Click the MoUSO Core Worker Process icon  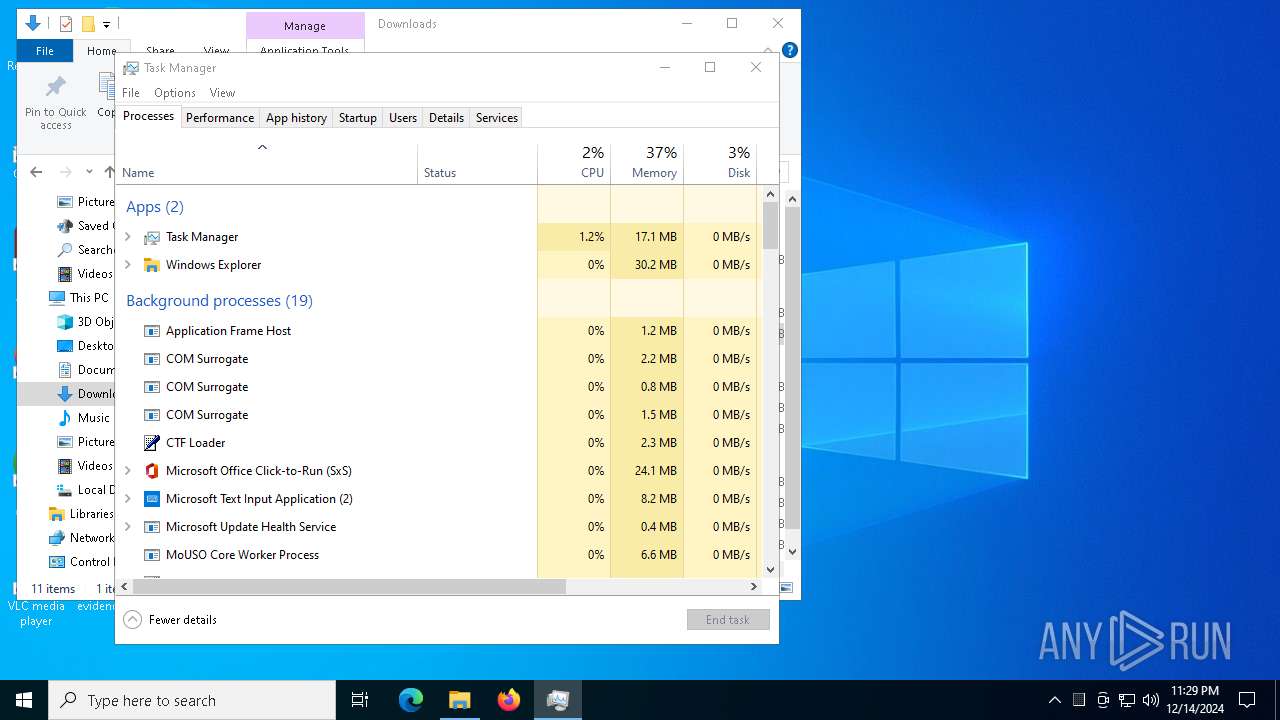coord(152,555)
